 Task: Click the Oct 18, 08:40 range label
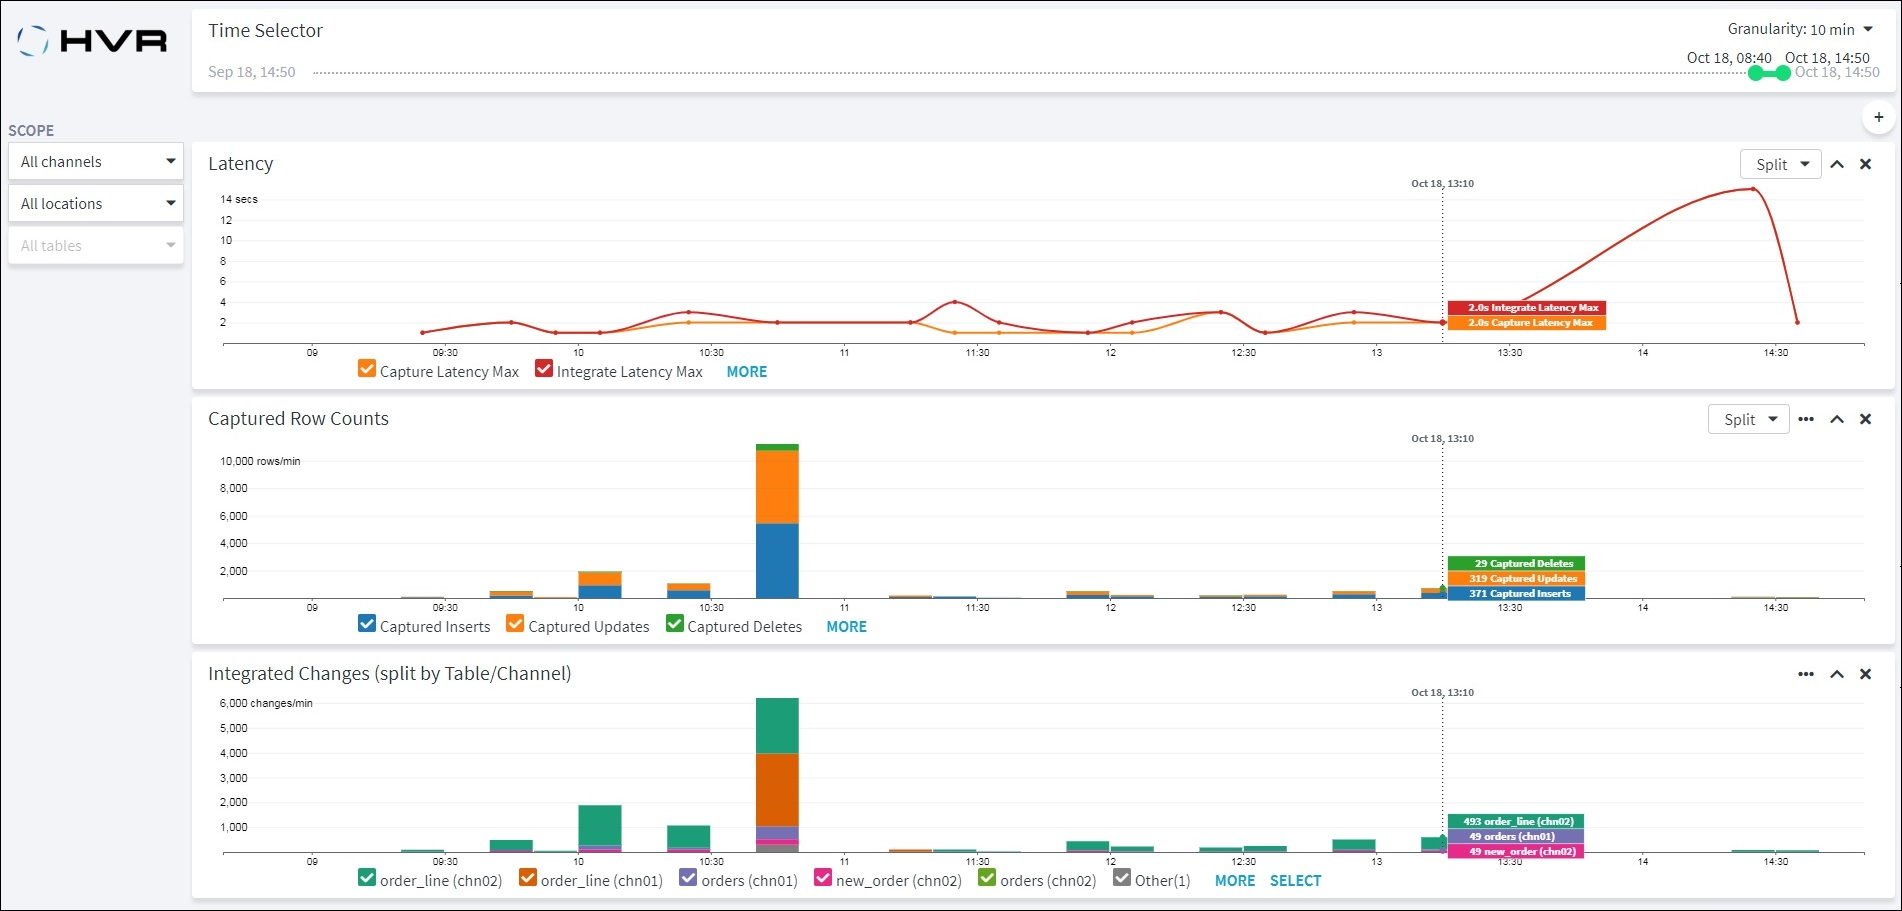coord(1729,58)
